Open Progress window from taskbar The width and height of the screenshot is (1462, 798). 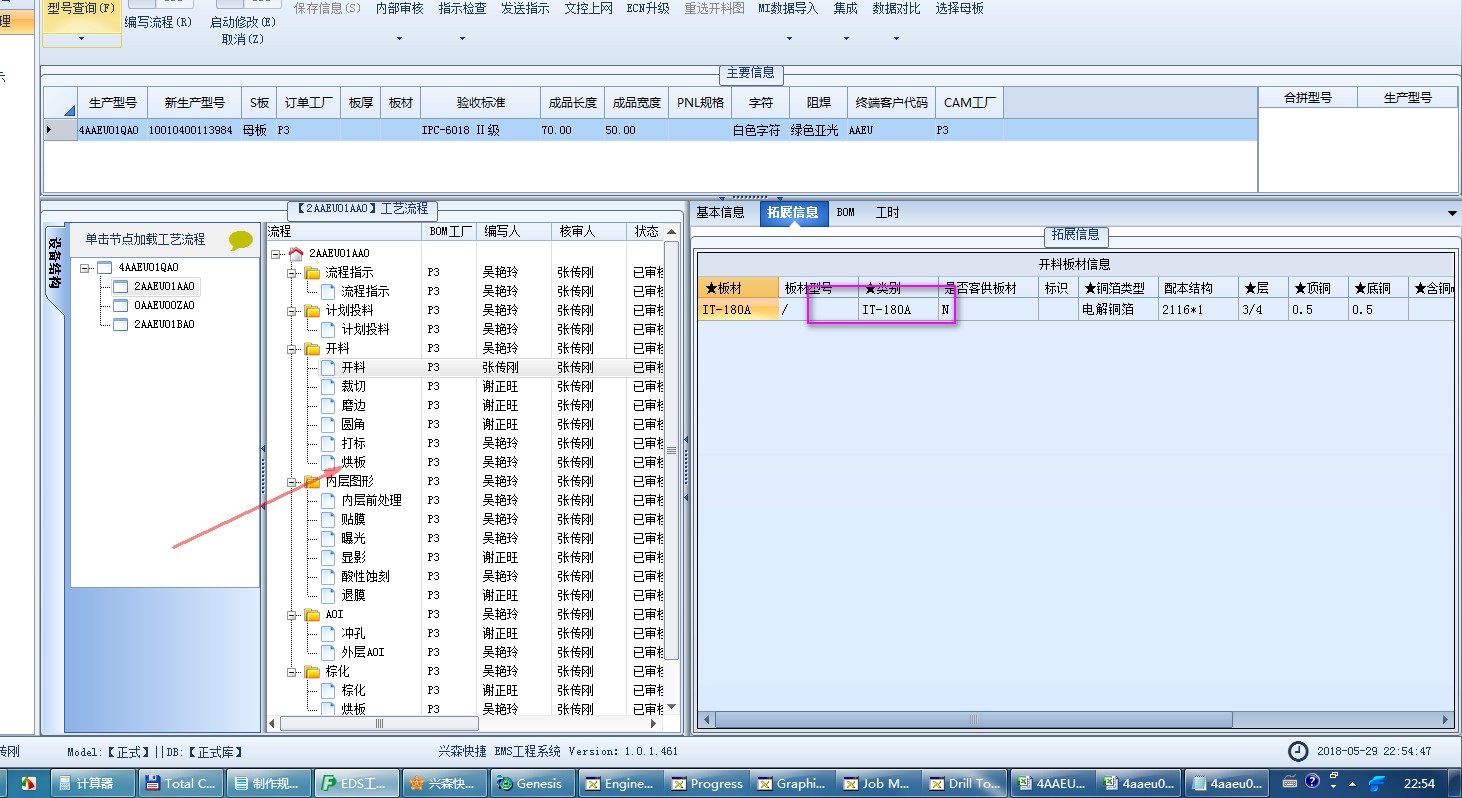(x=709, y=784)
